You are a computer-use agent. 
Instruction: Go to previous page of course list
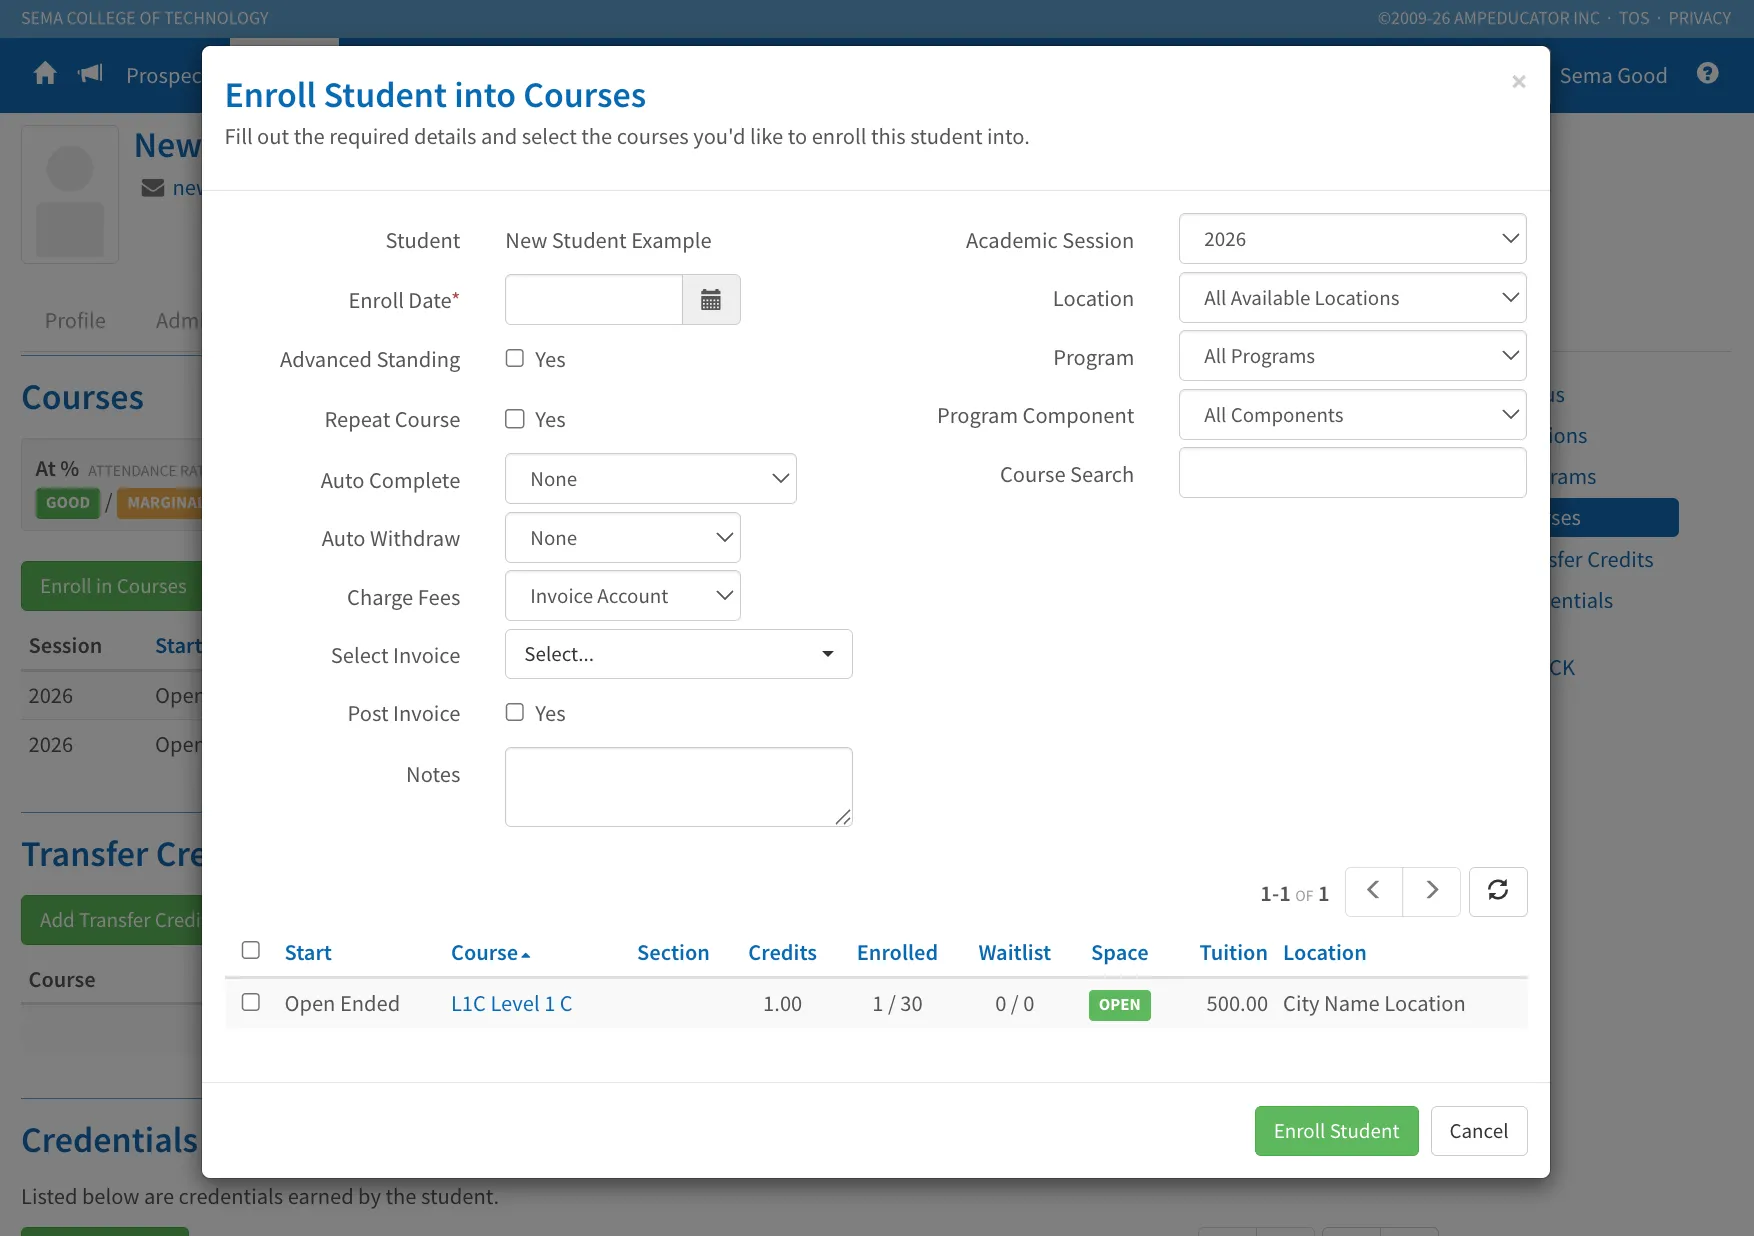pyautogui.click(x=1374, y=891)
